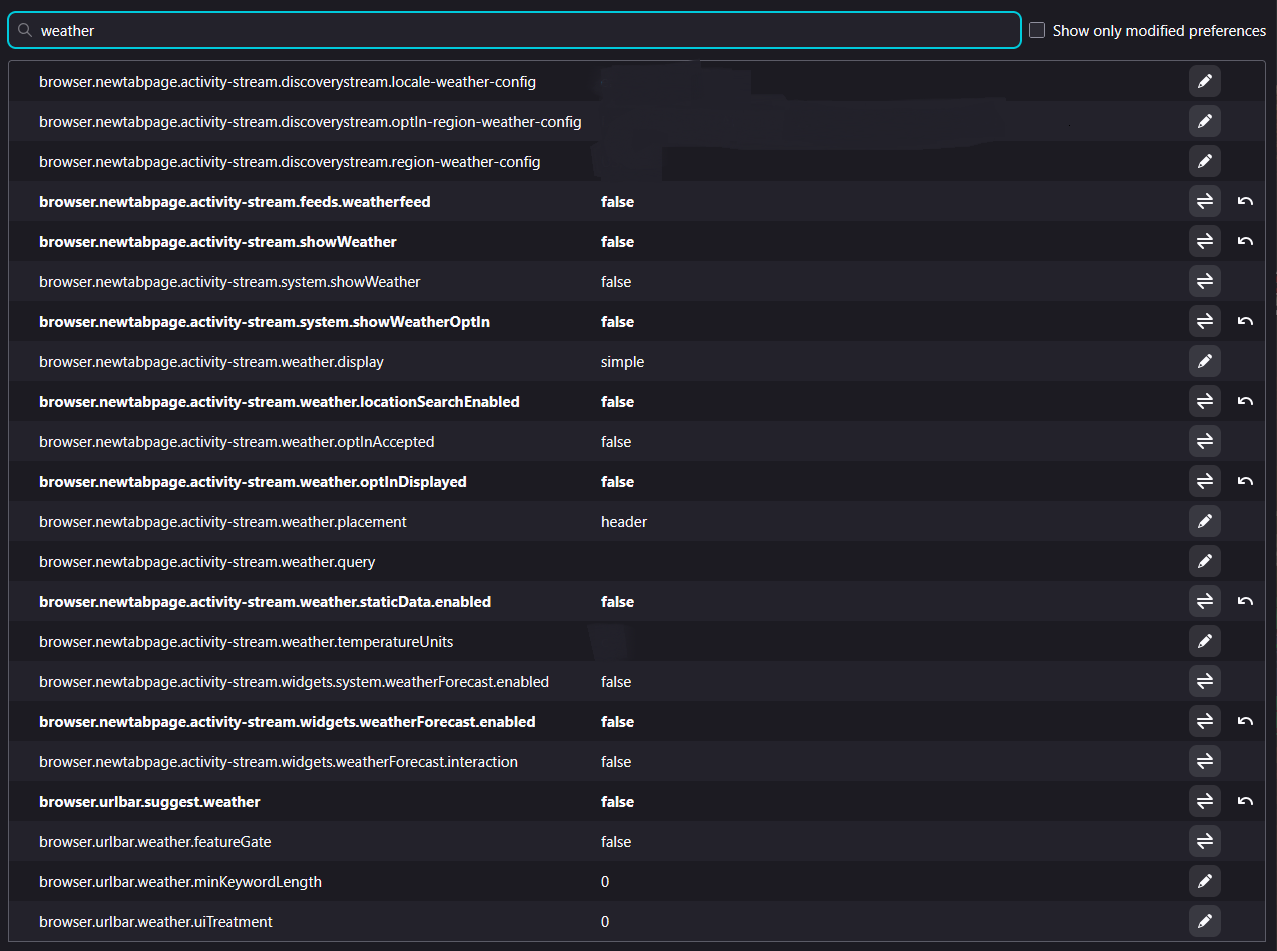
Task: Reset feeds.weatherfeed to default
Action: pos(1245,201)
